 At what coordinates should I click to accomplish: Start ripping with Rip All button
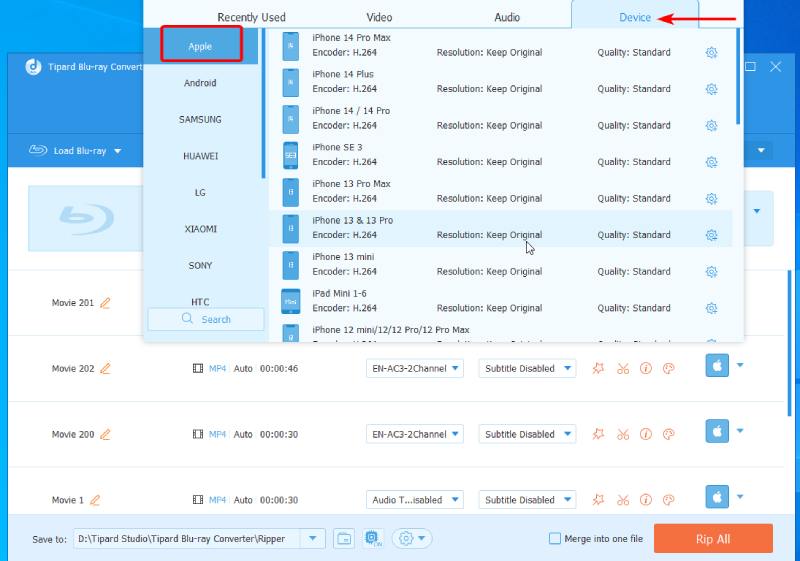click(x=713, y=539)
